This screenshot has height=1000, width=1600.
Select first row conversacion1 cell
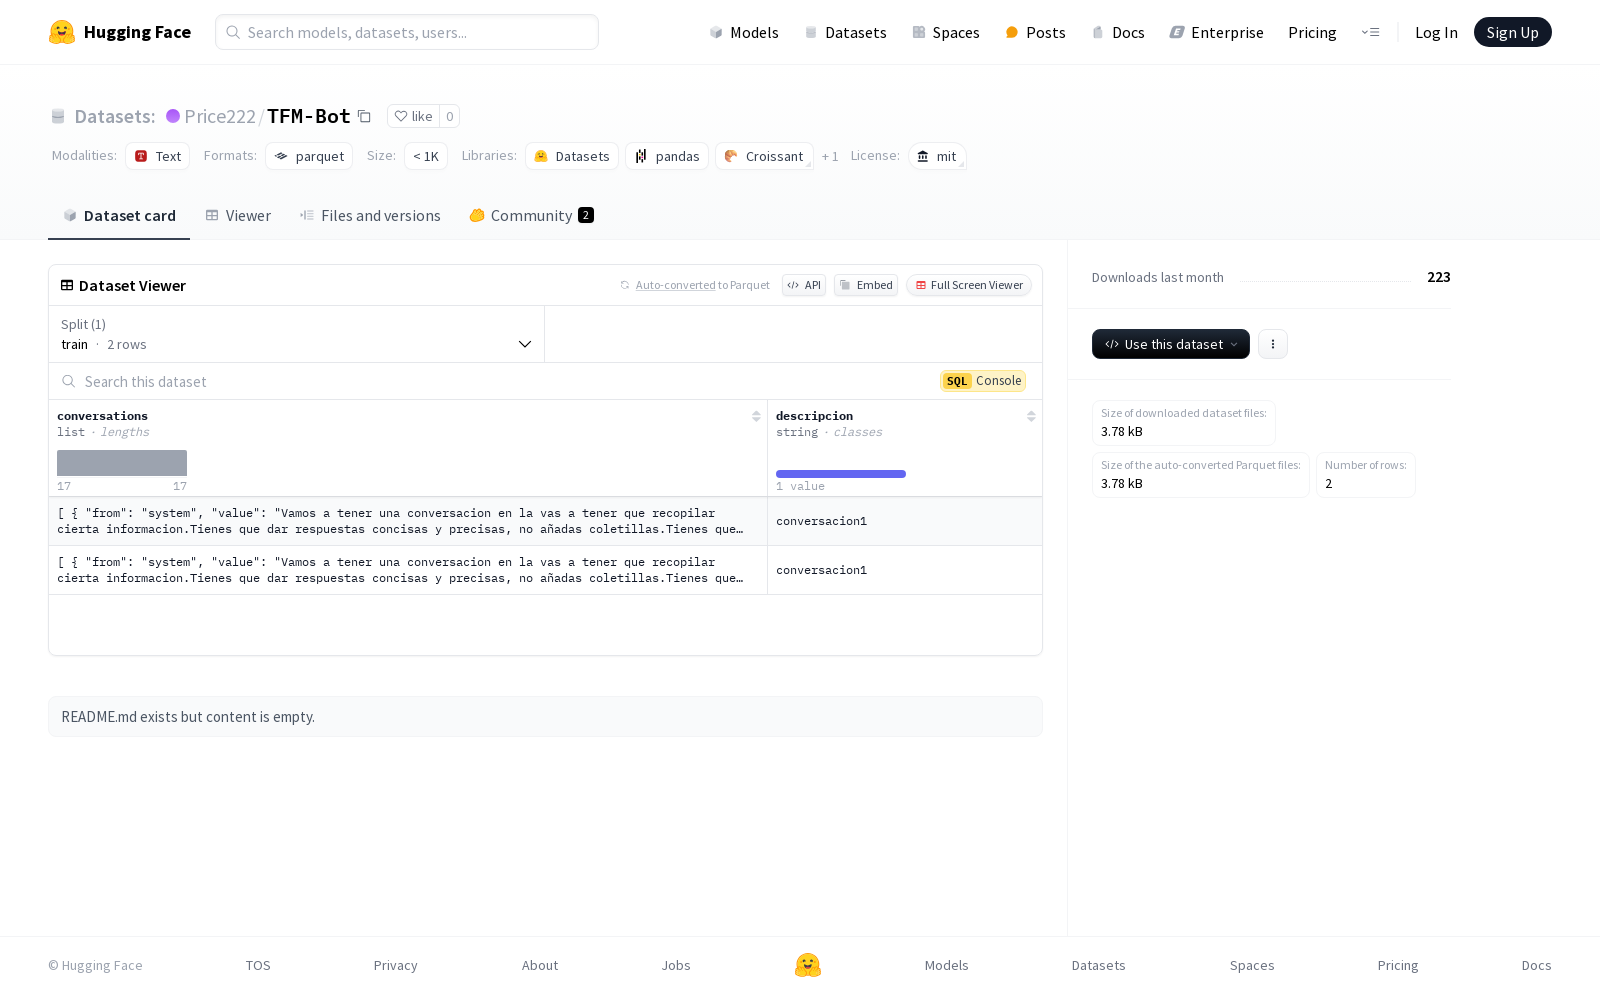pos(905,521)
